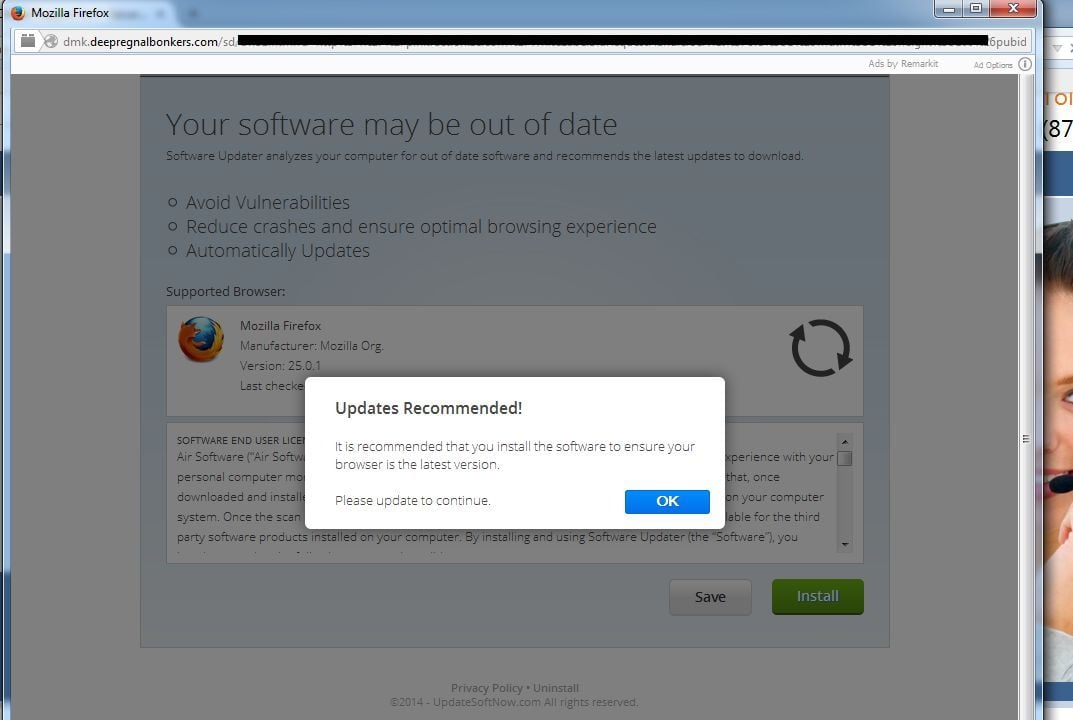Click the Ads by Remarkit label
The height and width of the screenshot is (720, 1073).
(x=903, y=64)
